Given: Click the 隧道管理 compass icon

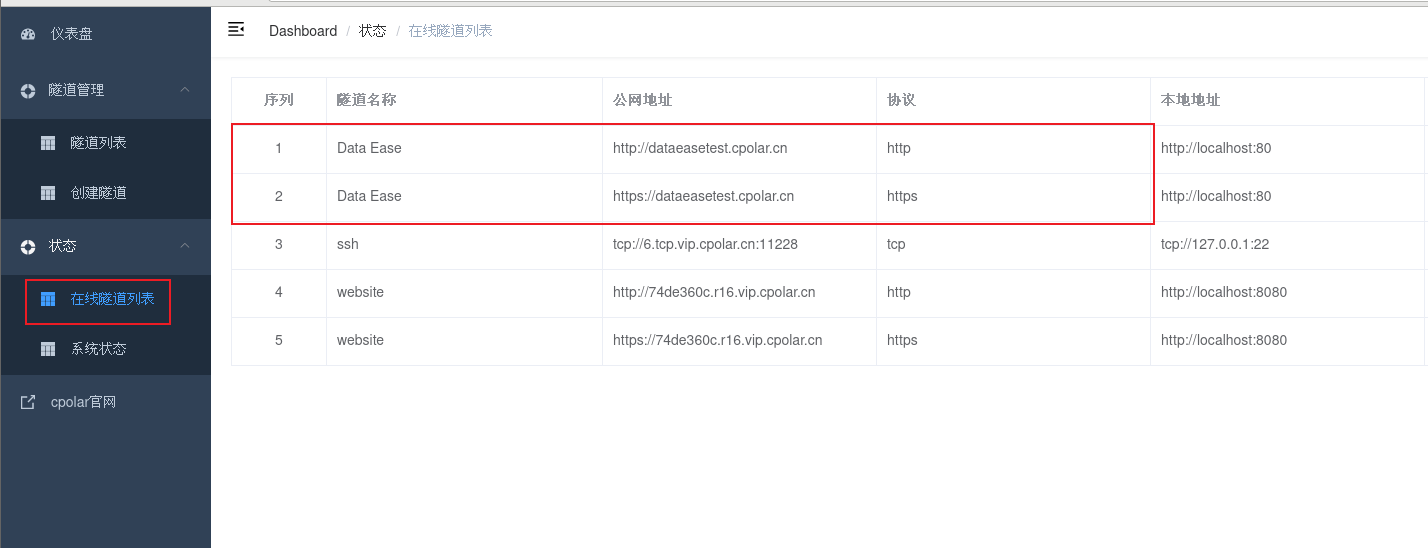Looking at the screenshot, I should [x=28, y=90].
